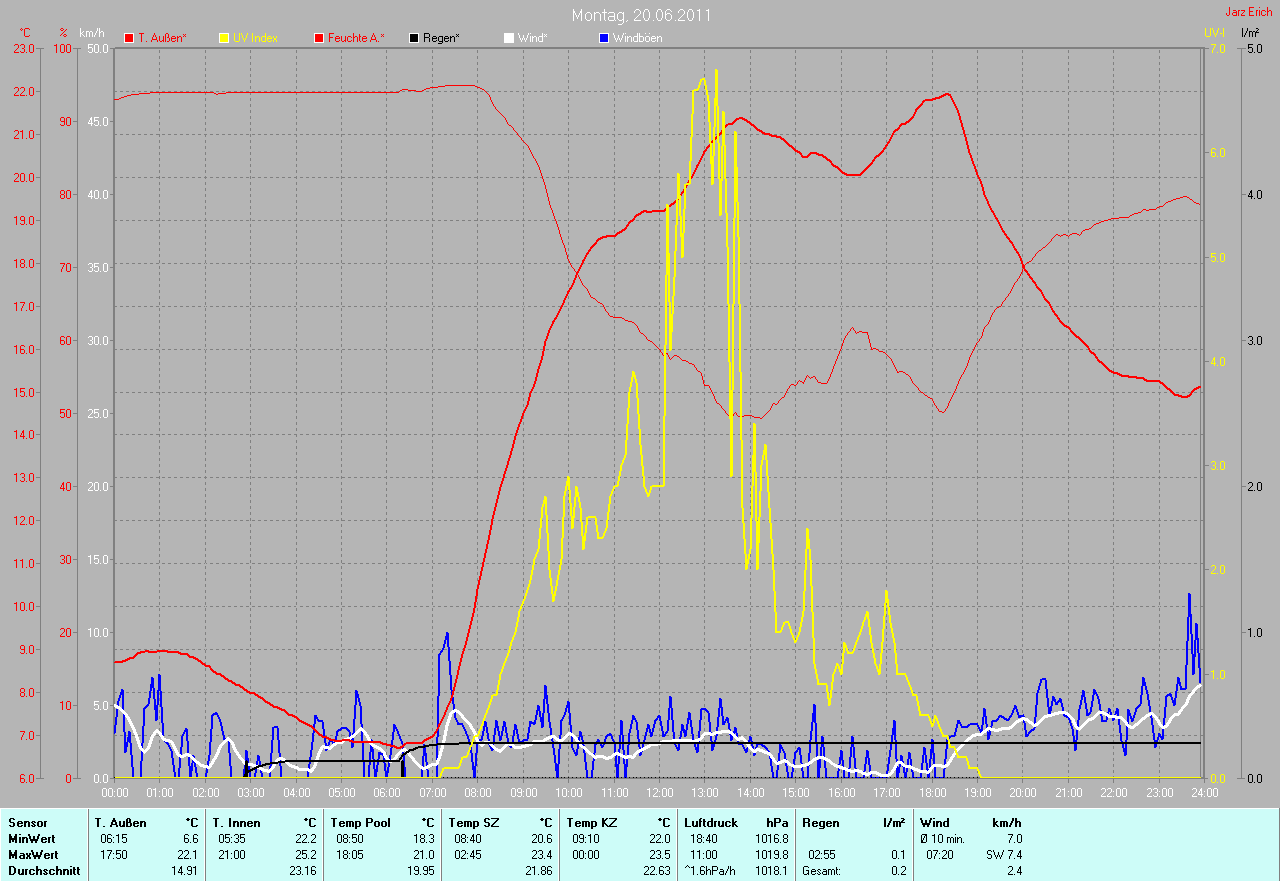The width and height of the screenshot is (1280, 881).
Task: Select the "Regen*" legend label
Action: coord(442,38)
